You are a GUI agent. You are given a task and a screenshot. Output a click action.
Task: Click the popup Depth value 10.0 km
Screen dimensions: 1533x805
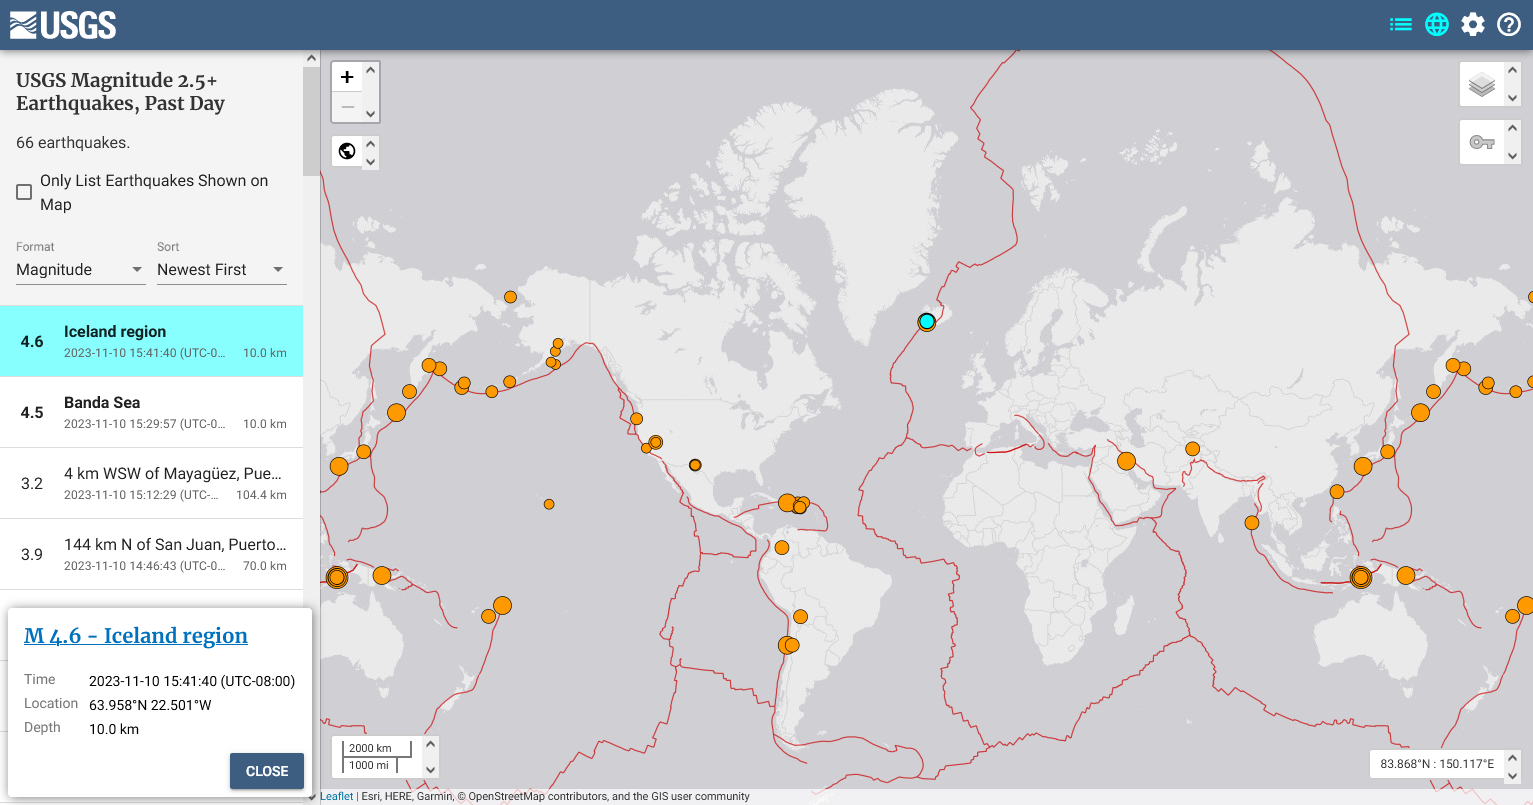click(114, 729)
